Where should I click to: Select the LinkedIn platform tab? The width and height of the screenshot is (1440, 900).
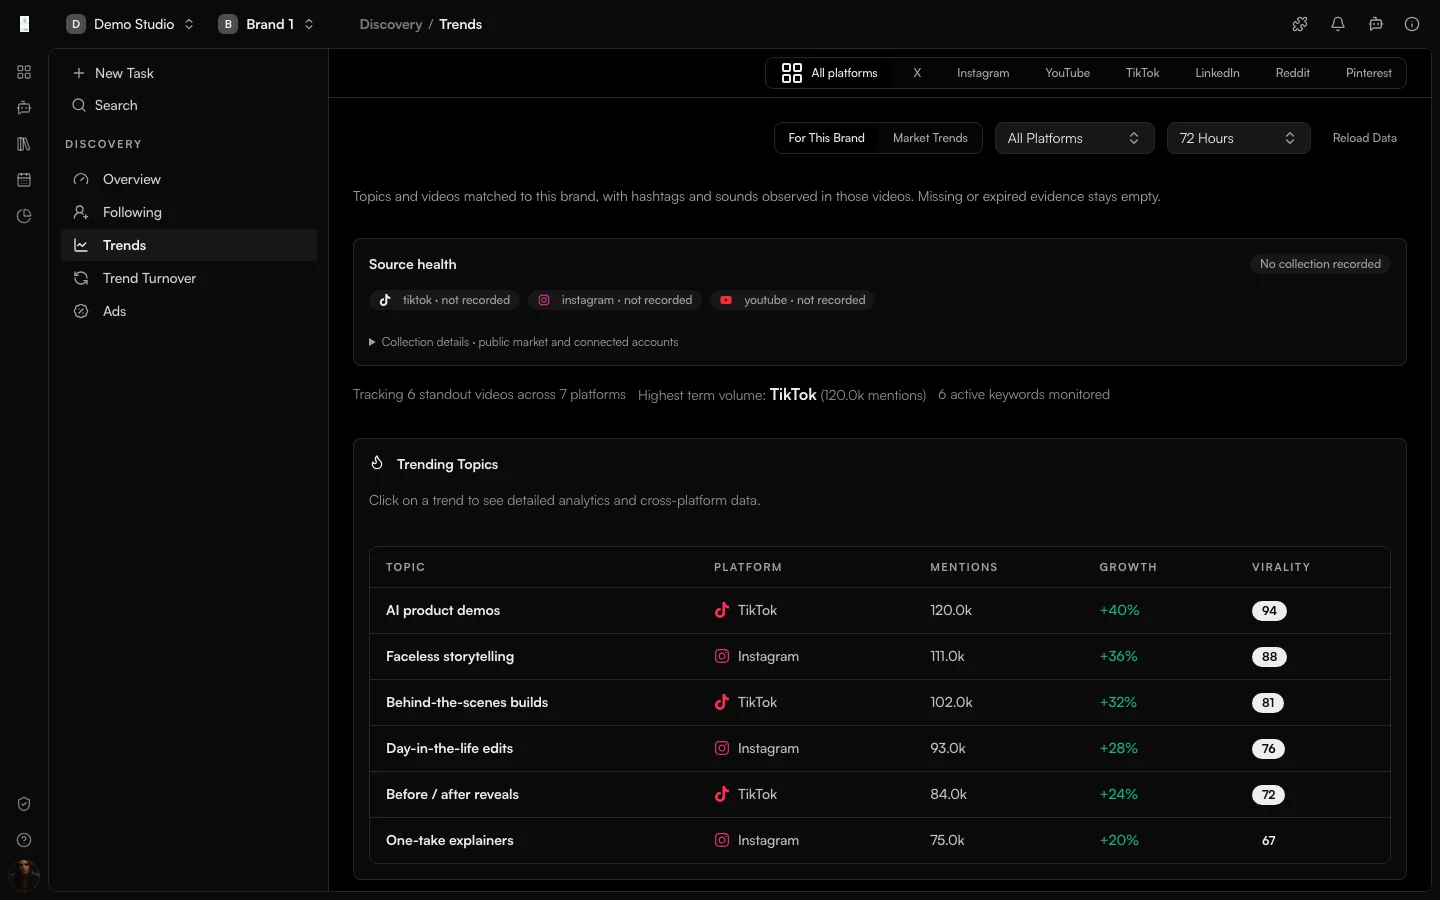click(1217, 73)
